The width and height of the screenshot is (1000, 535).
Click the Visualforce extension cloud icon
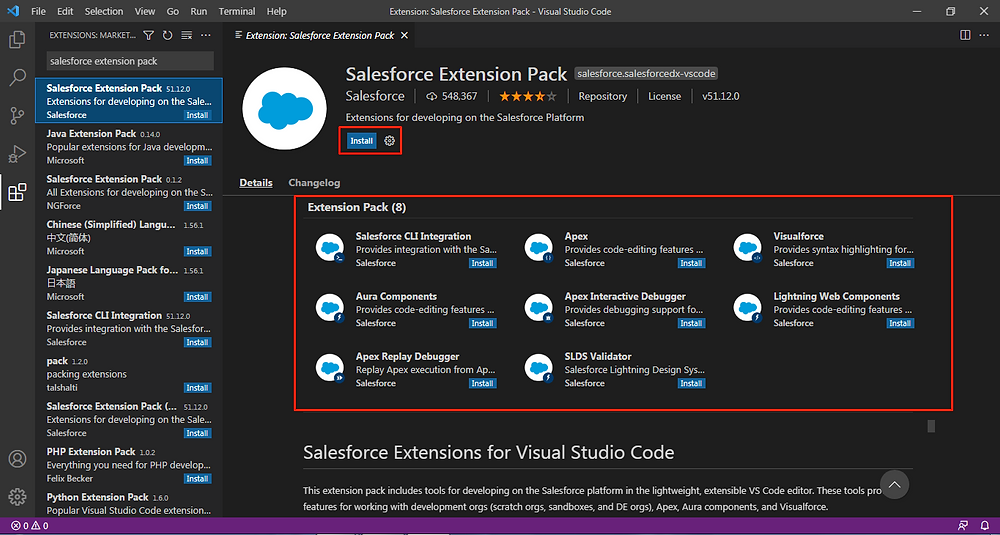(747, 248)
